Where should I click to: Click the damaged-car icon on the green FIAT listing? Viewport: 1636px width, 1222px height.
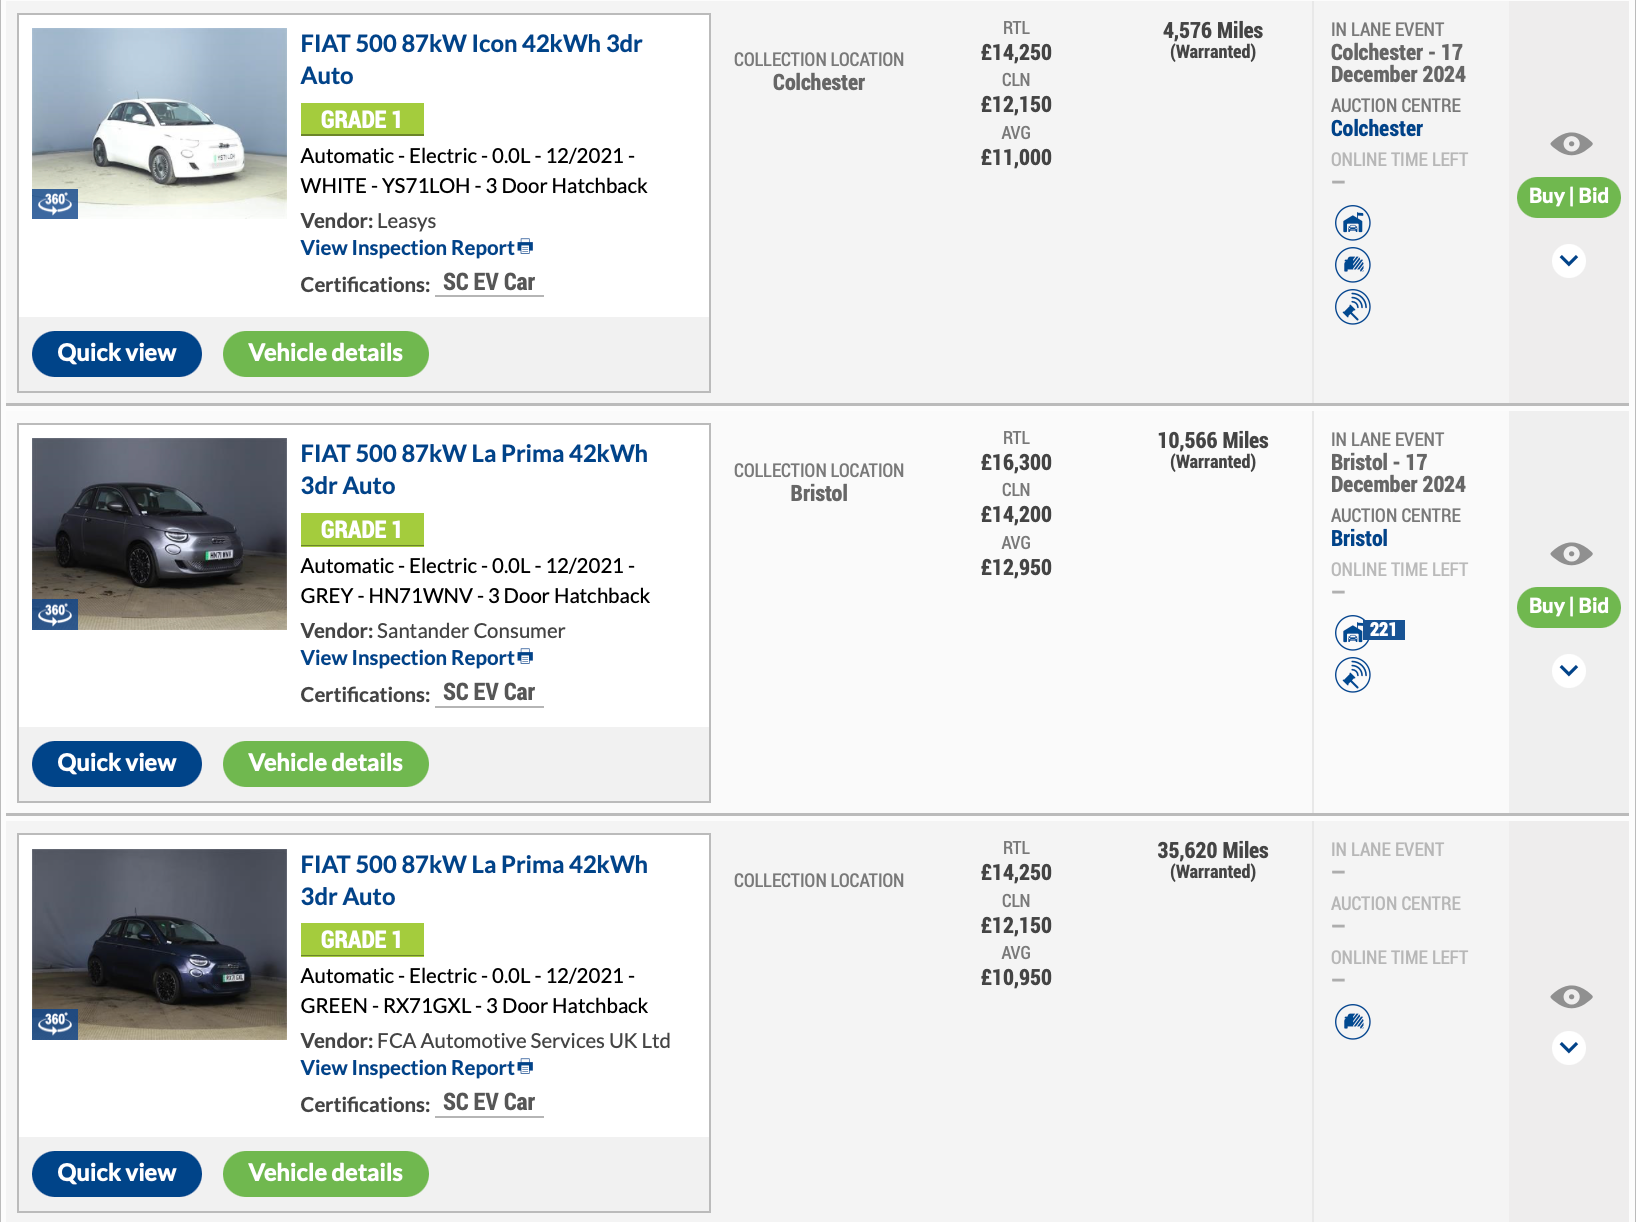pyautogui.click(x=1352, y=1022)
